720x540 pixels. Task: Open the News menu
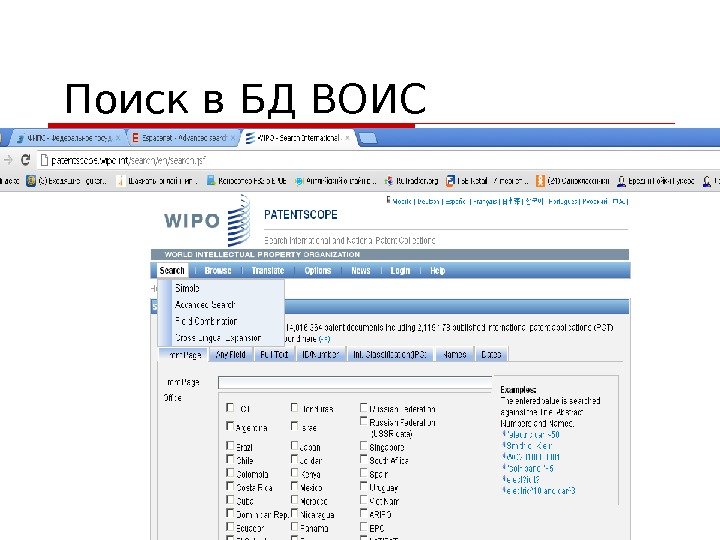pos(361,270)
